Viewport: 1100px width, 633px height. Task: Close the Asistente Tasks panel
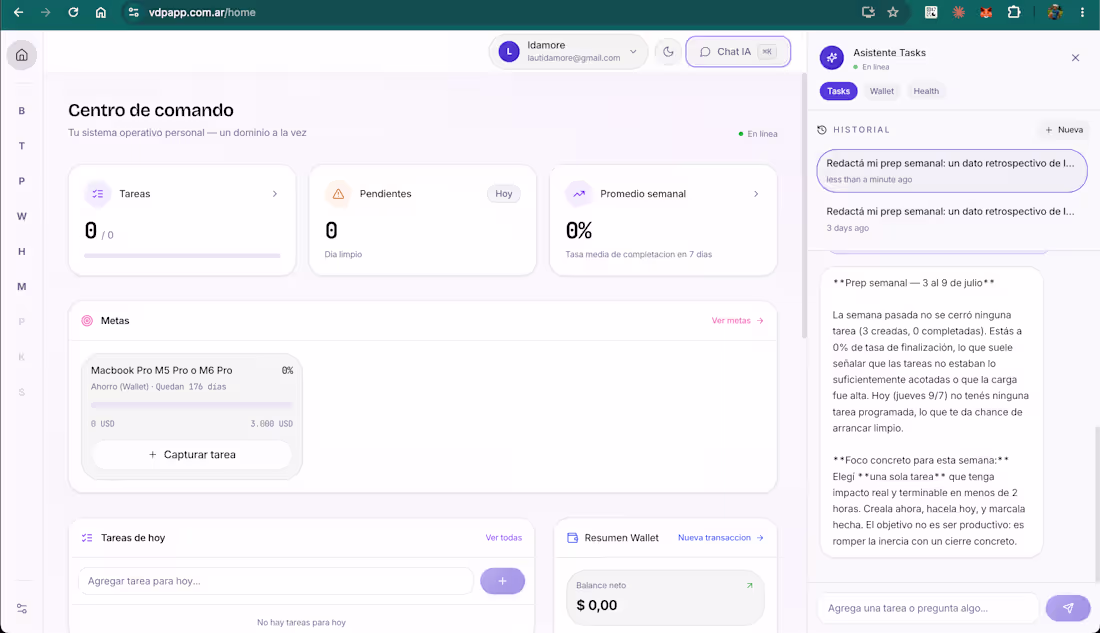point(1075,58)
